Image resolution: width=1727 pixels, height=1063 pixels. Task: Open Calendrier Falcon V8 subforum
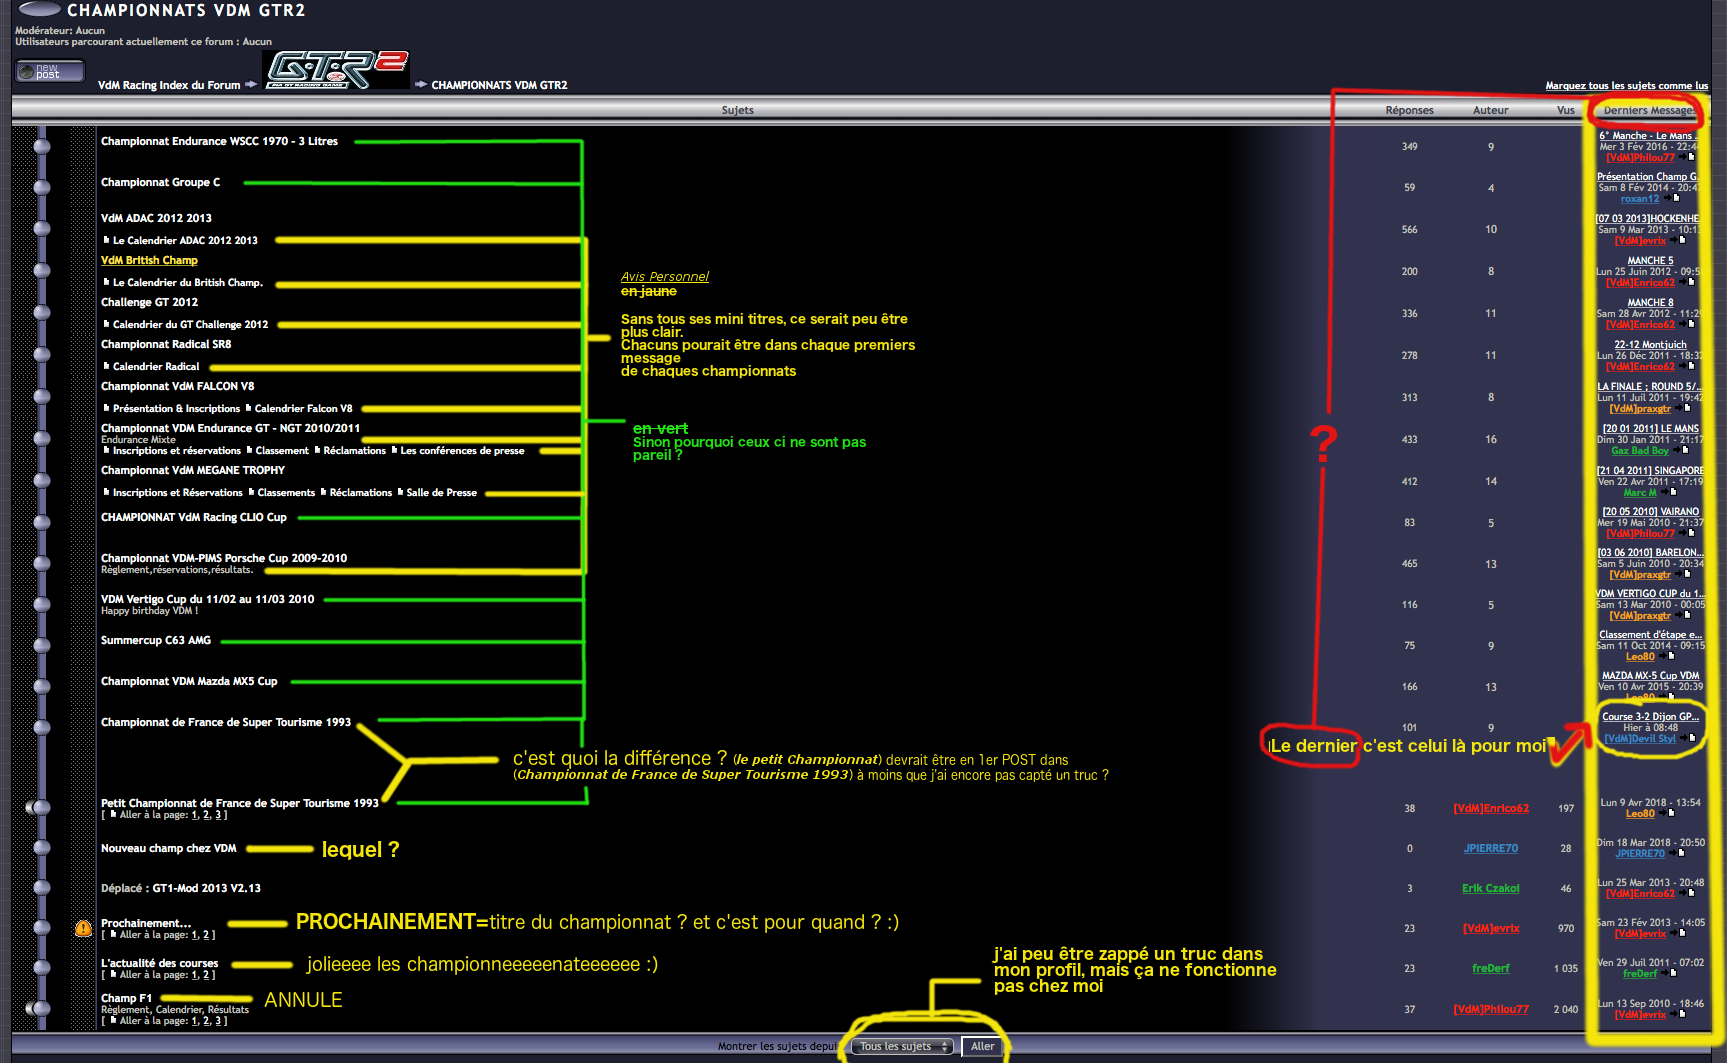point(303,408)
